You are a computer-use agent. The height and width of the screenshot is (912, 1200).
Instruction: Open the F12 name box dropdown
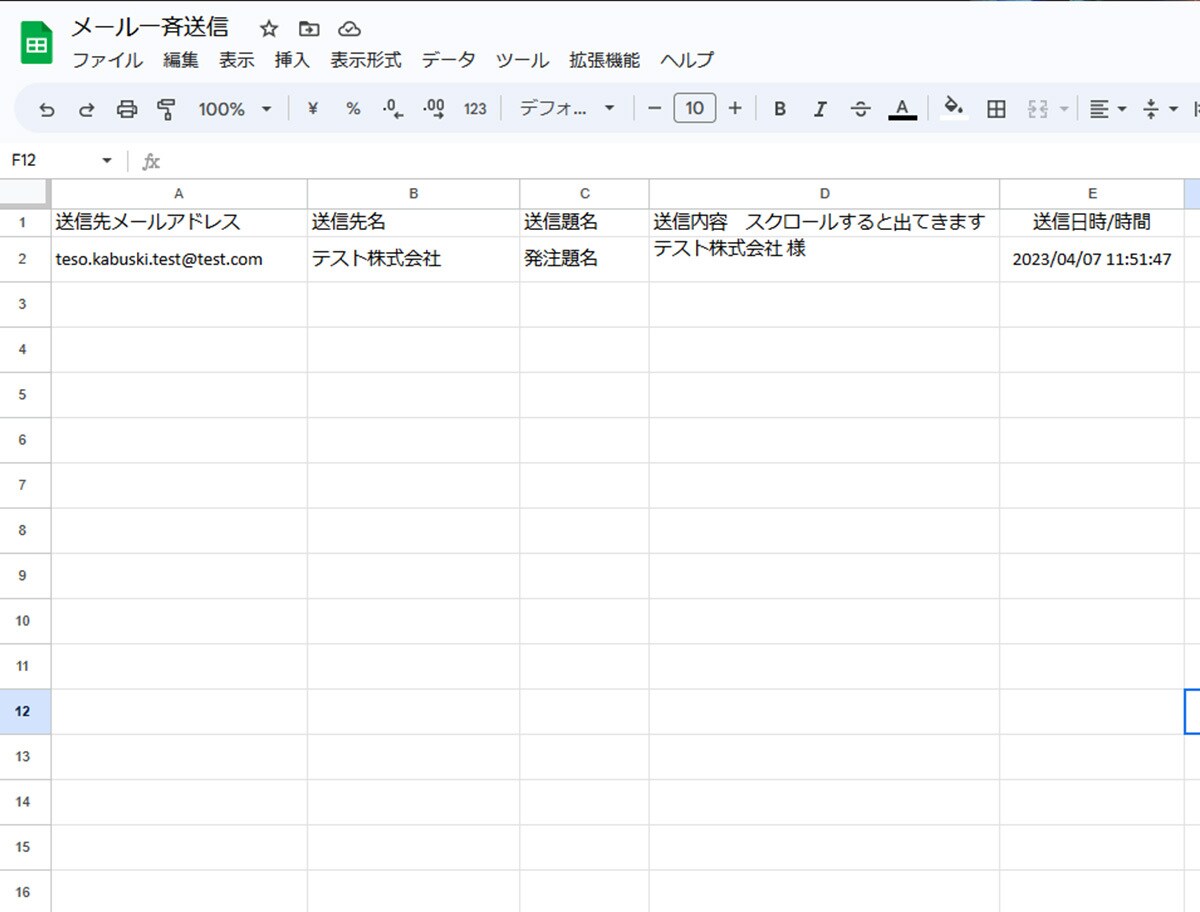pos(107,161)
